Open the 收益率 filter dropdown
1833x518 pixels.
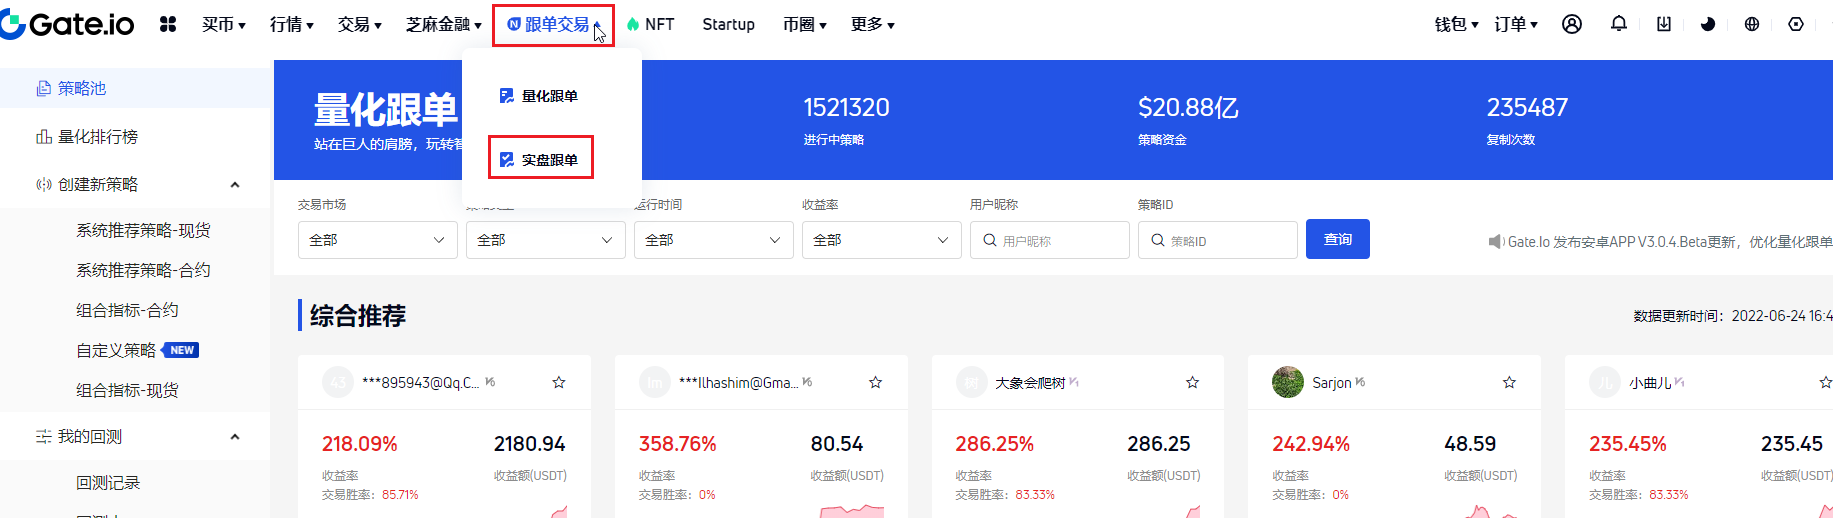point(881,240)
